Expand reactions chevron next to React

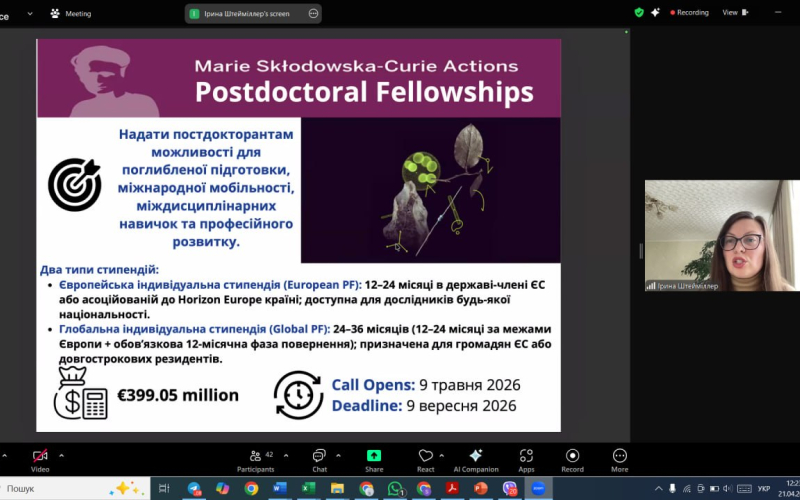pos(442,455)
